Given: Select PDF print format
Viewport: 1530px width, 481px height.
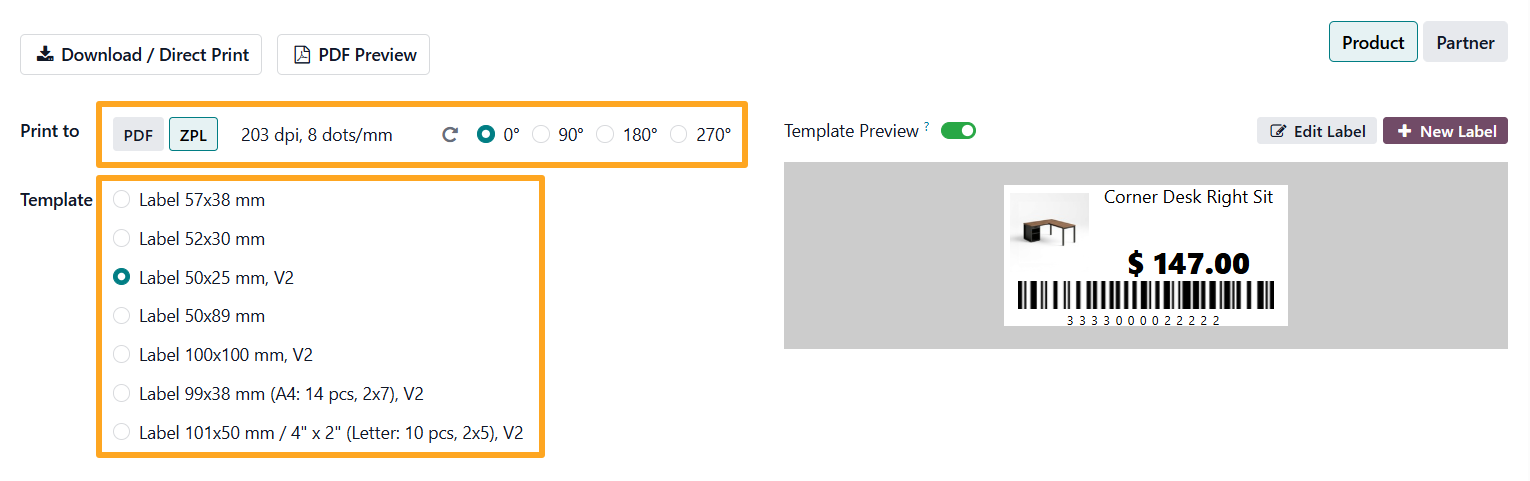Looking at the screenshot, I should tap(138, 135).
